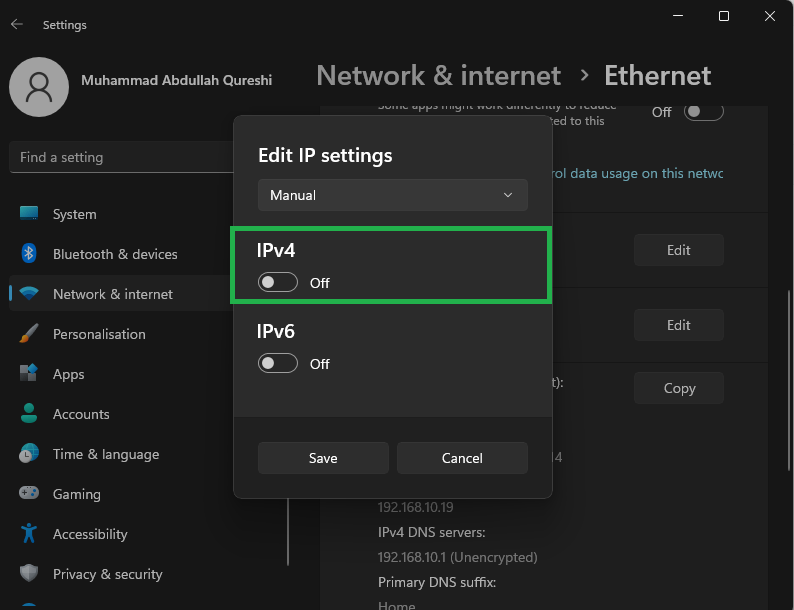The height and width of the screenshot is (610, 794).
Task: Save the IP settings
Action: (x=323, y=458)
